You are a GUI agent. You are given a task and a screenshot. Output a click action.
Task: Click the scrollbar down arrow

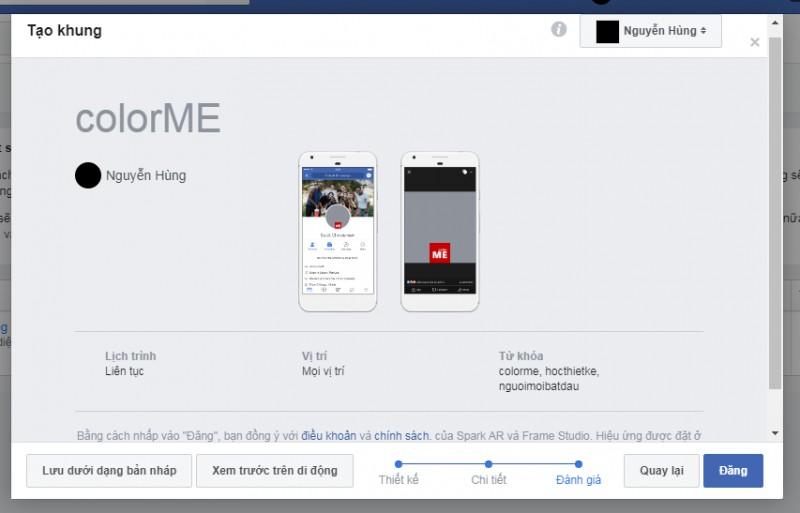tap(775, 433)
